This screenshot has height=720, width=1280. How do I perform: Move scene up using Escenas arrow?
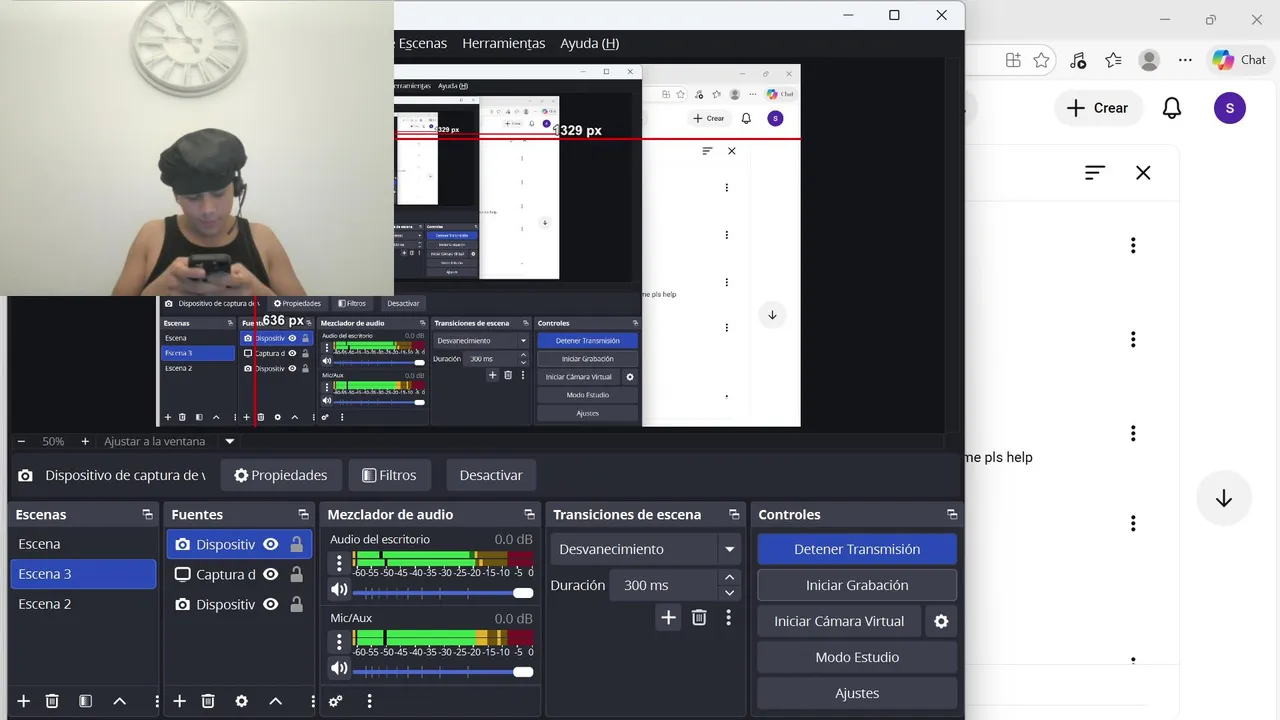tap(119, 701)
